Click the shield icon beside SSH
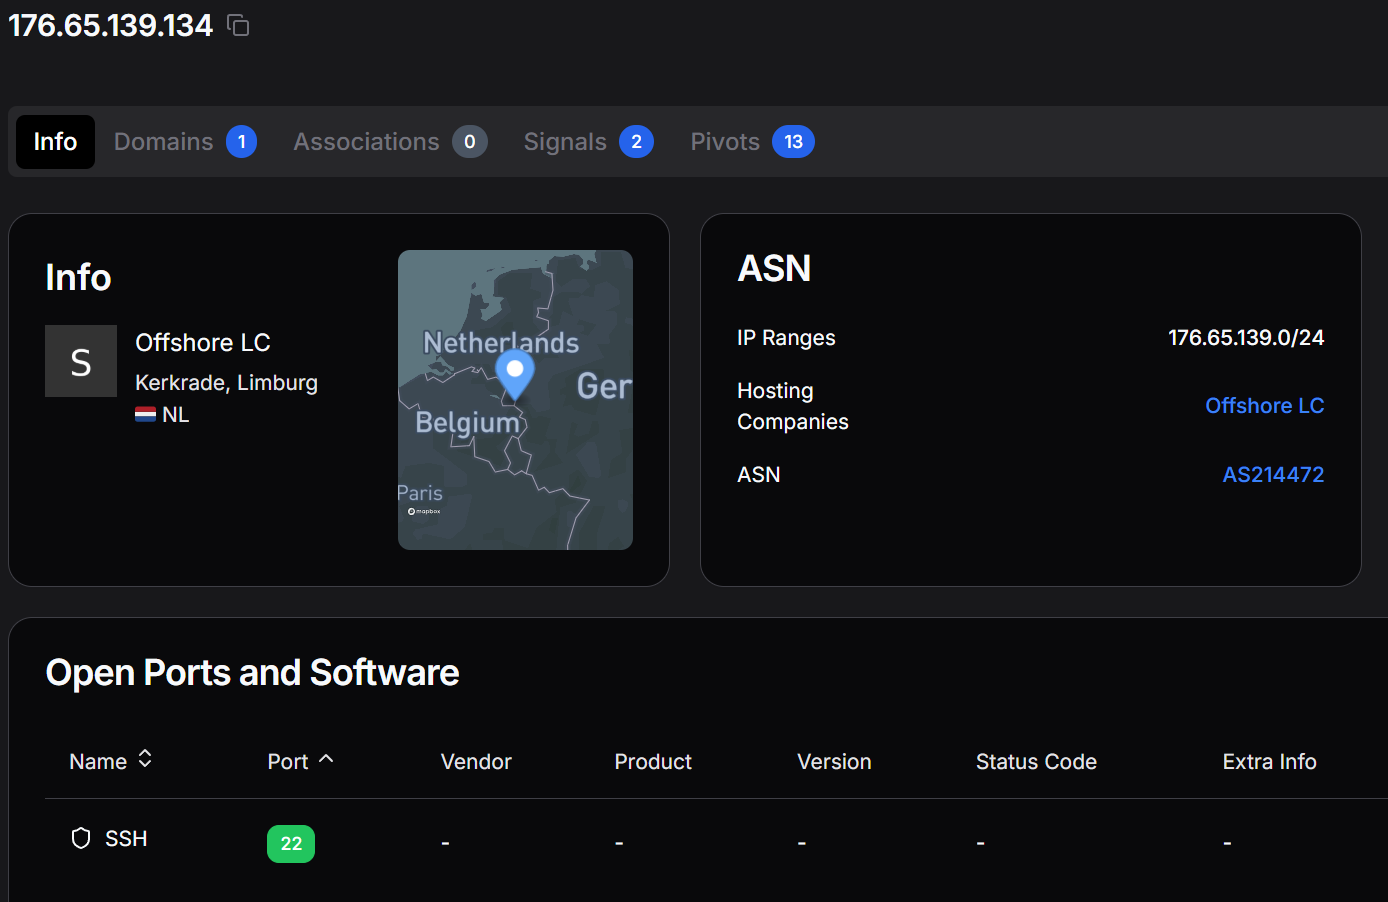Screen dimensions: 1388x902 point(81,838)
